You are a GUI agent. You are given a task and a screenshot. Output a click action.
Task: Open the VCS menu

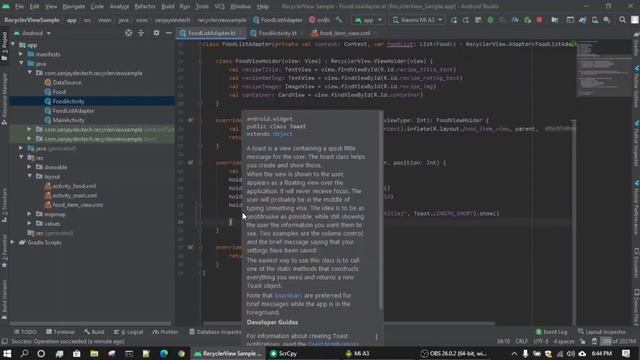(220, 7)
